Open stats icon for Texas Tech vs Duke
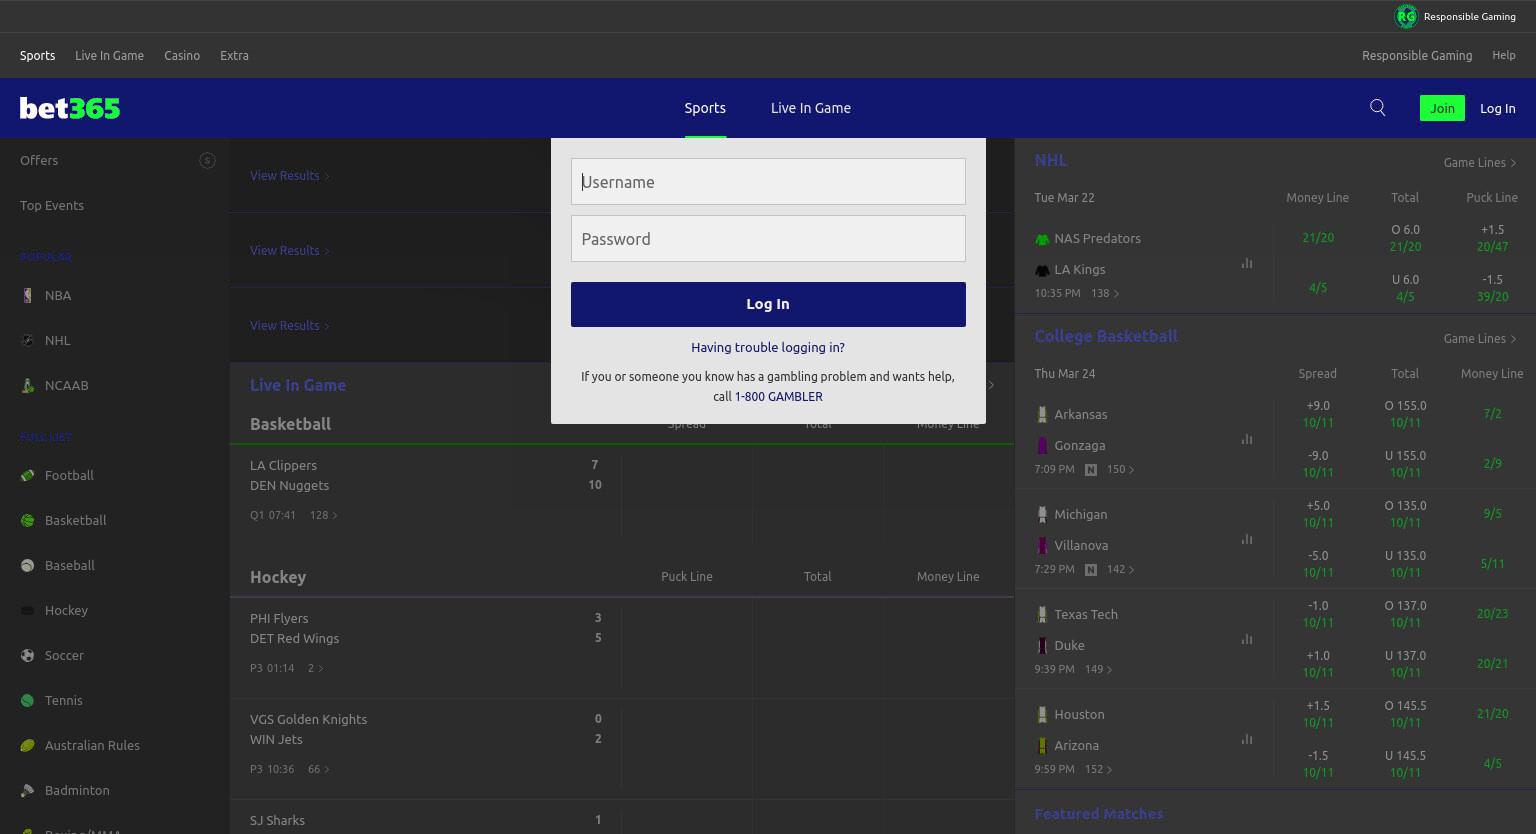This screenshot has width=1536, height=834. click(x=1247, y=639)
